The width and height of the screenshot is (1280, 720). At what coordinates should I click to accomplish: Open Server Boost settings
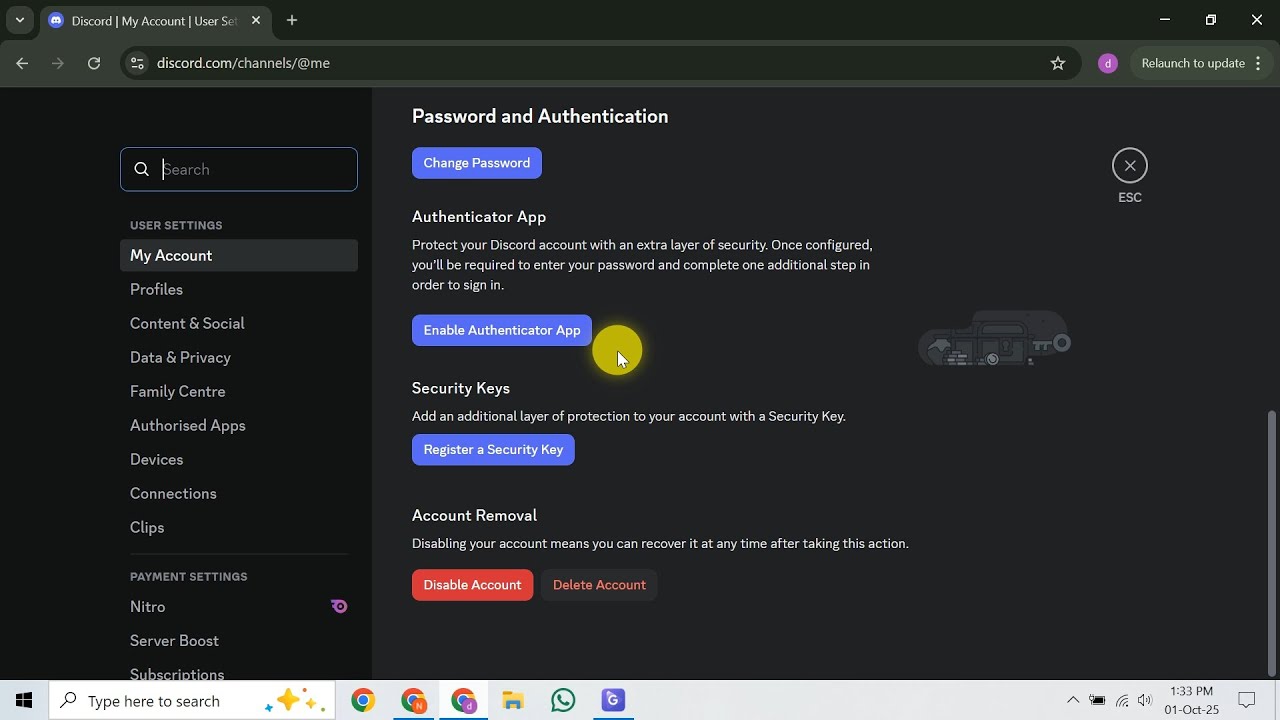pos(239,640)
